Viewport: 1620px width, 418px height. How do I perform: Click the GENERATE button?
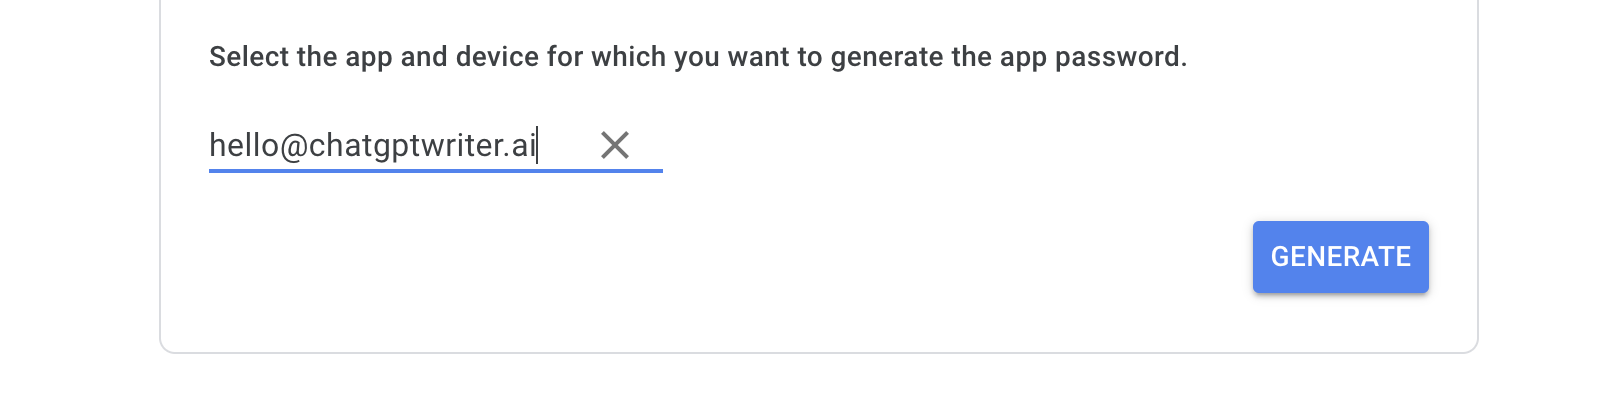coord(1340,257)
